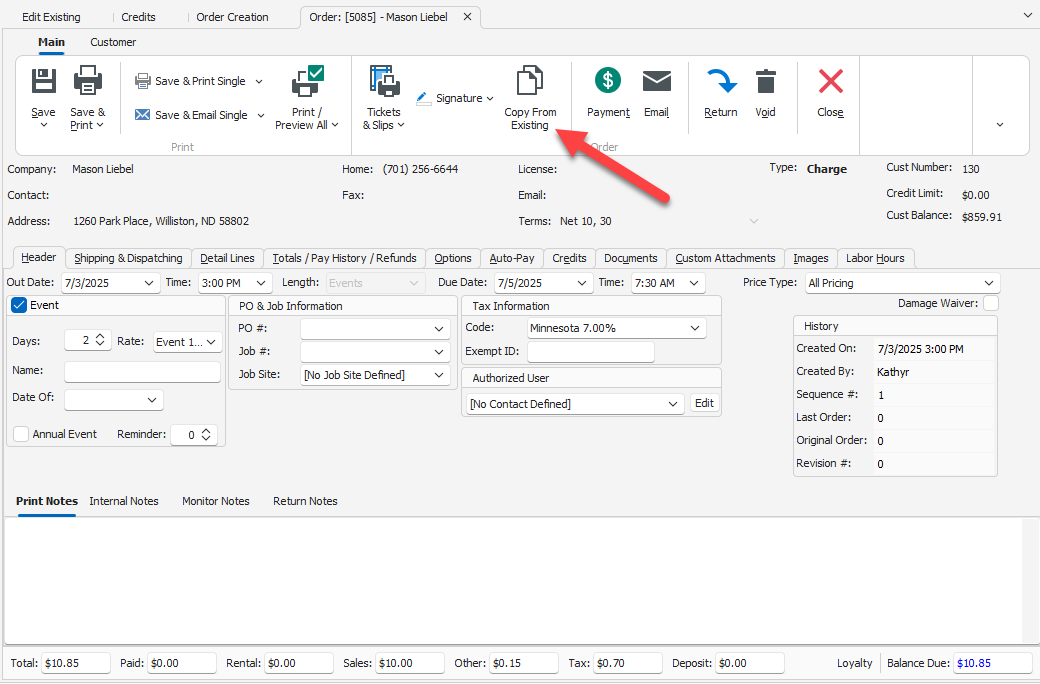1040x684 pixels.
Task: Click the Email envelope icon
Action: coord(657,81)
